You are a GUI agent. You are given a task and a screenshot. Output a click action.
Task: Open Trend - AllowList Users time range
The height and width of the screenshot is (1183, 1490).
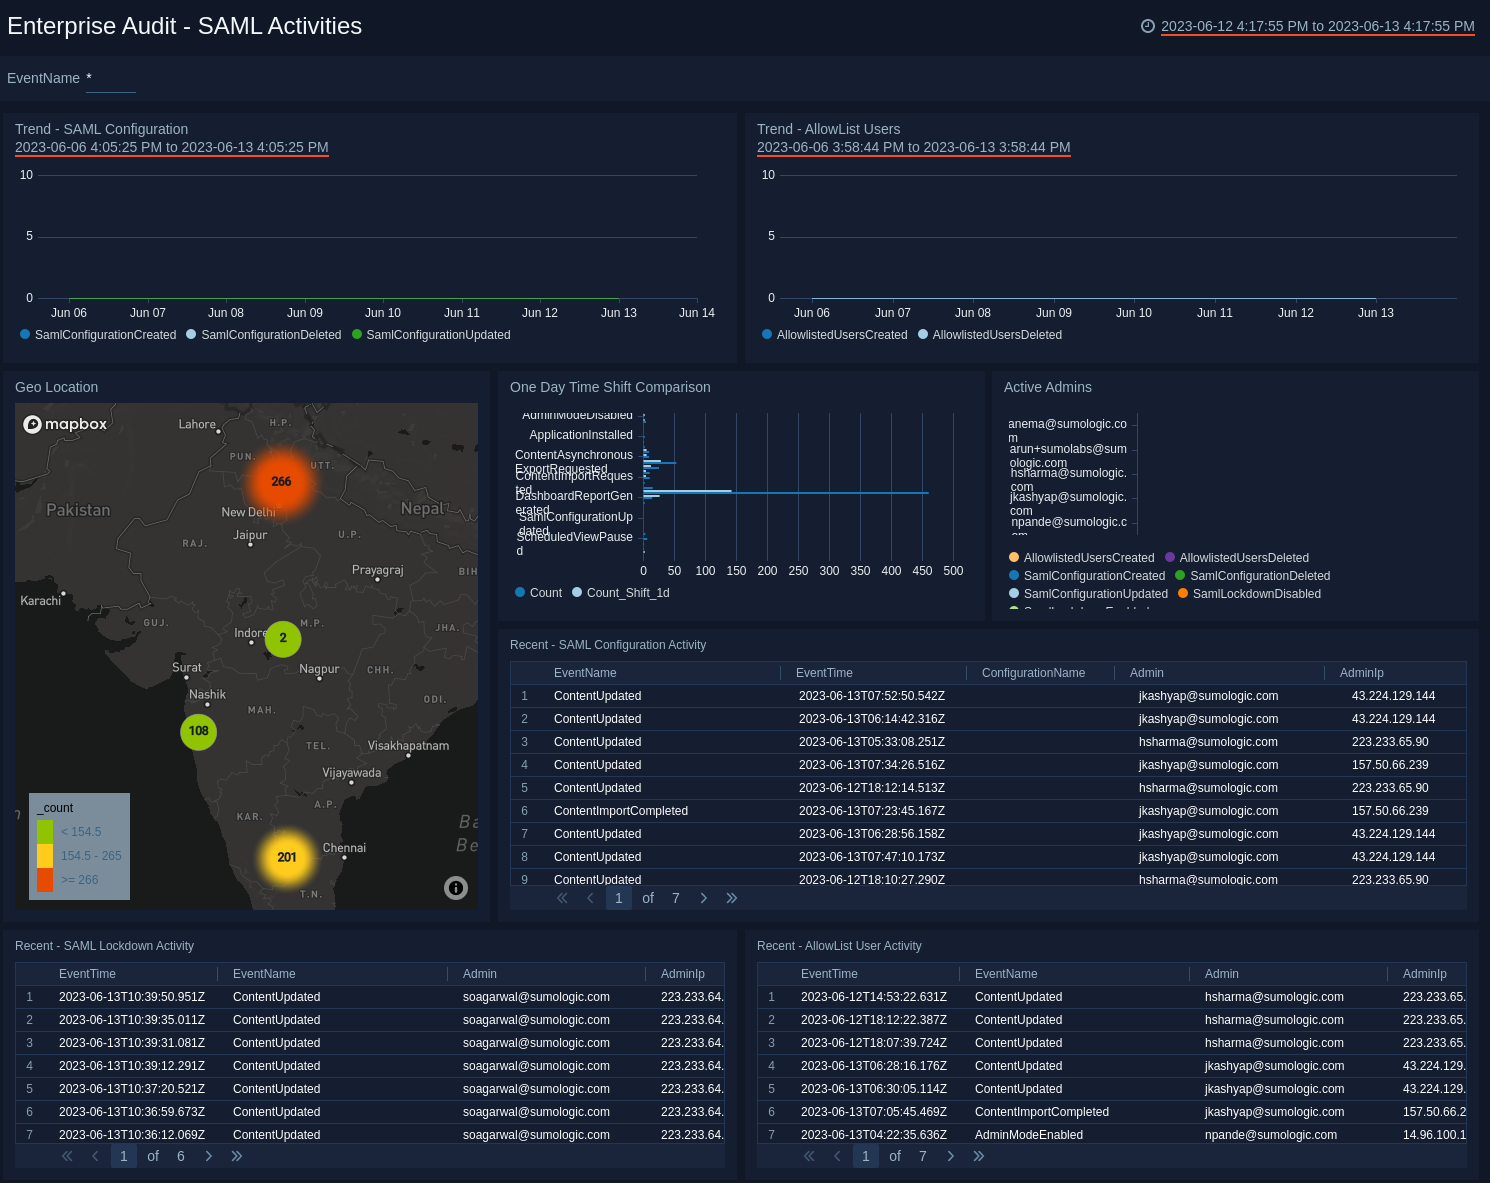click(x=913, y=147)
